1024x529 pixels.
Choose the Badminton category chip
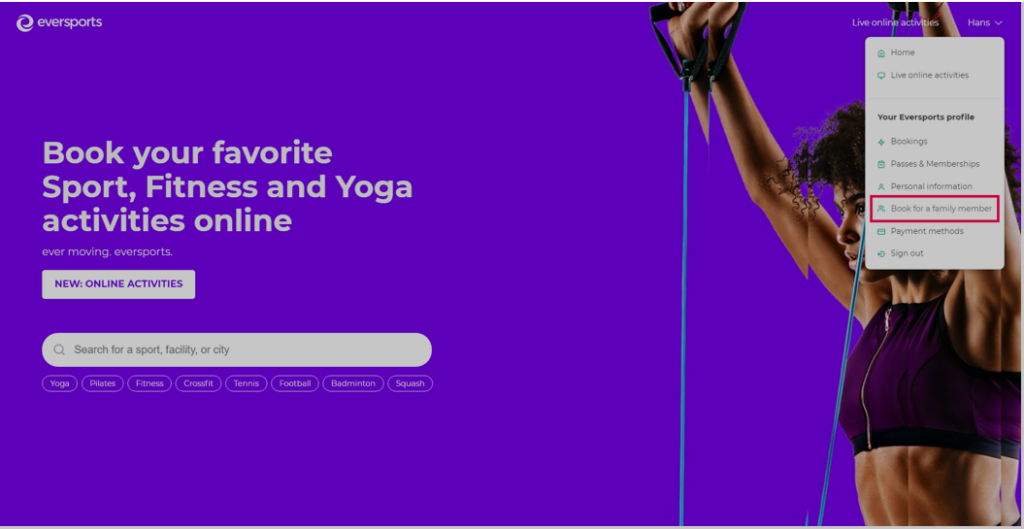tap(353, 384)
